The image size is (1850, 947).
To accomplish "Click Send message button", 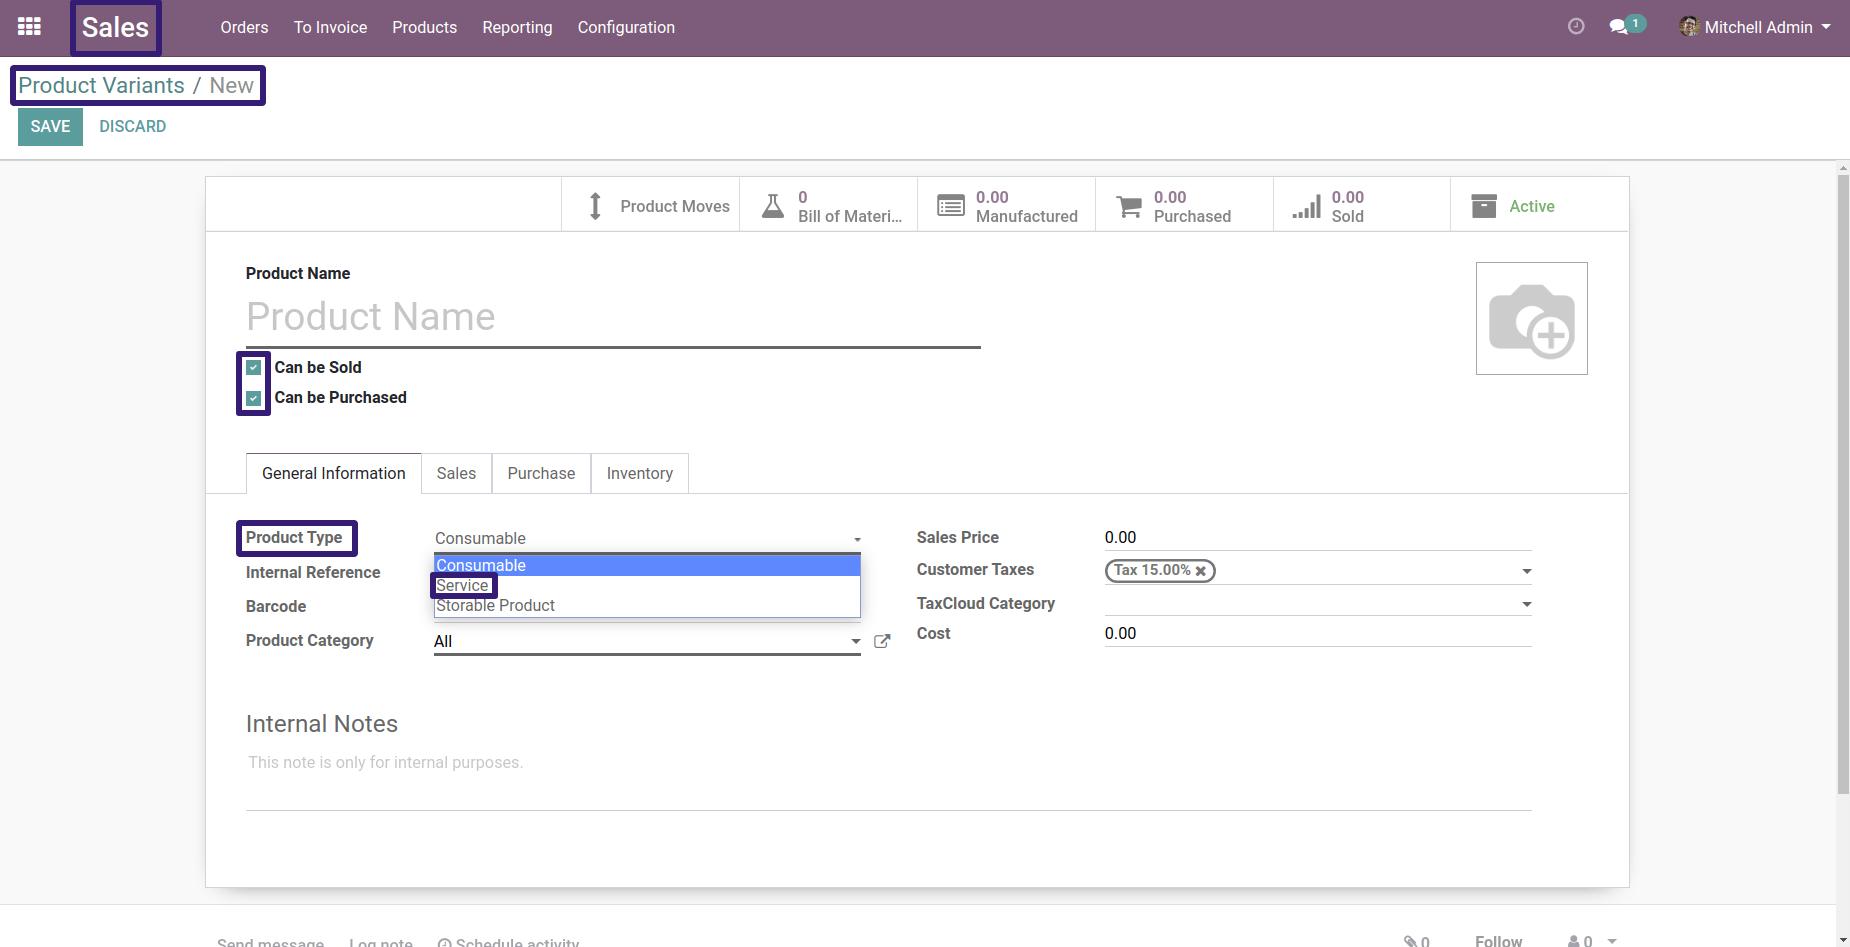I will point(270,942).
